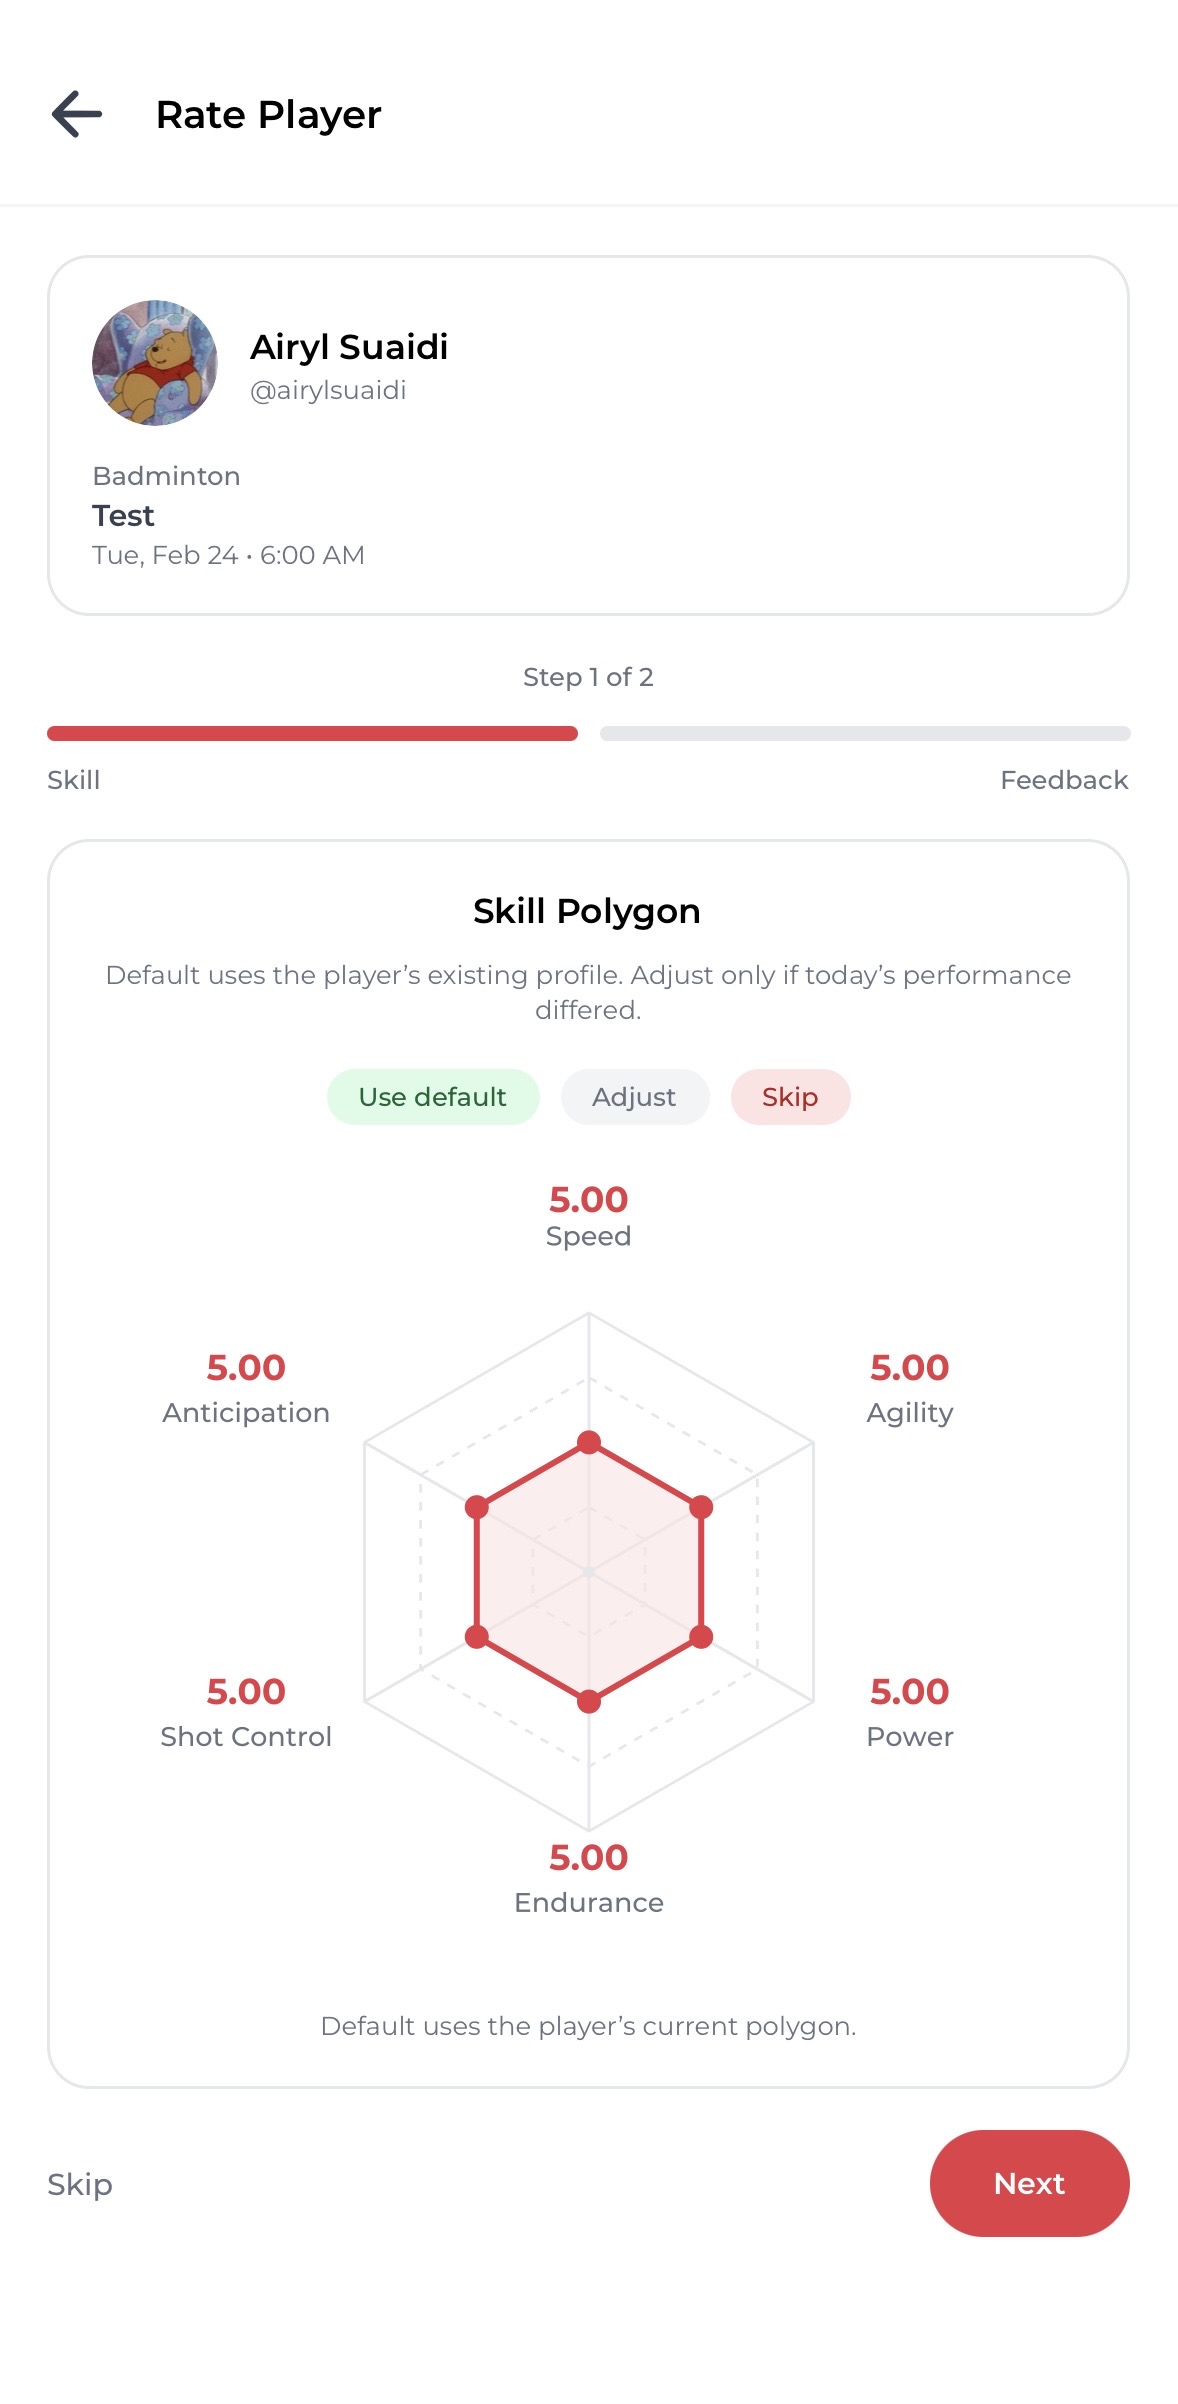Image resolution: width=1178 pixels, height=2404 pixels.
Task: Select the Use default skill option
Action: tap(432, 1096)
